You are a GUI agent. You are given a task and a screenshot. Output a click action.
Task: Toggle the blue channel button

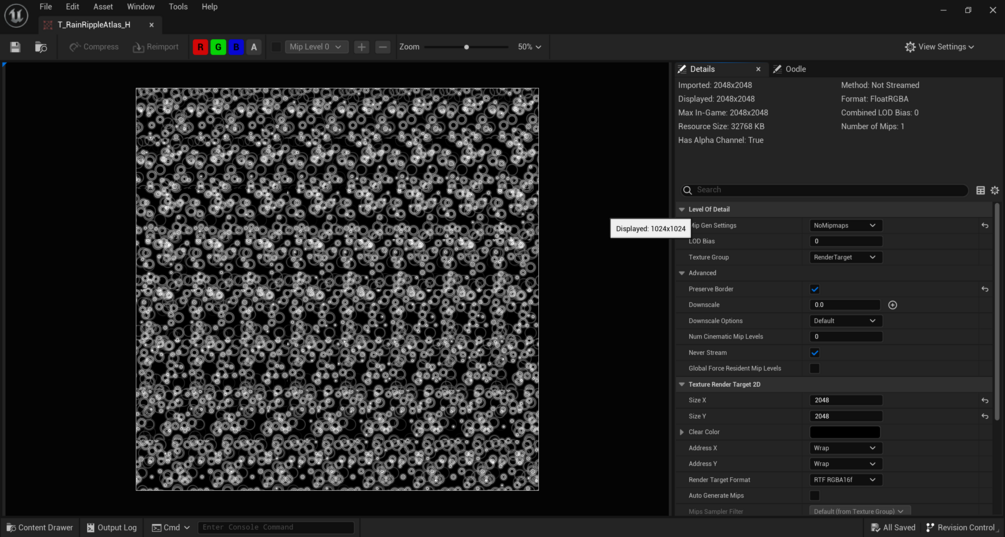(x=237, y=47)
